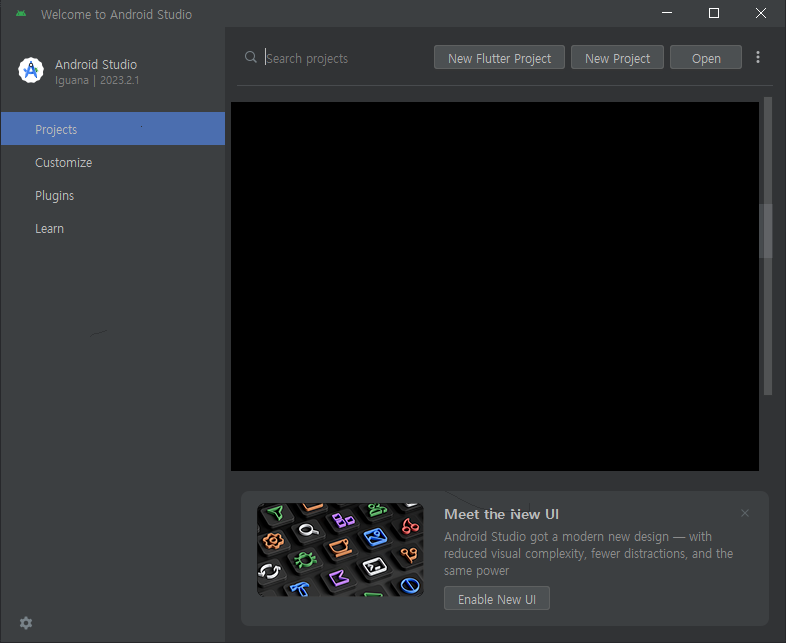Image resolution: width=786 pixels, height=643 pixels.
Task: Click the Meet the New UI heading
Action: (501, 514)
